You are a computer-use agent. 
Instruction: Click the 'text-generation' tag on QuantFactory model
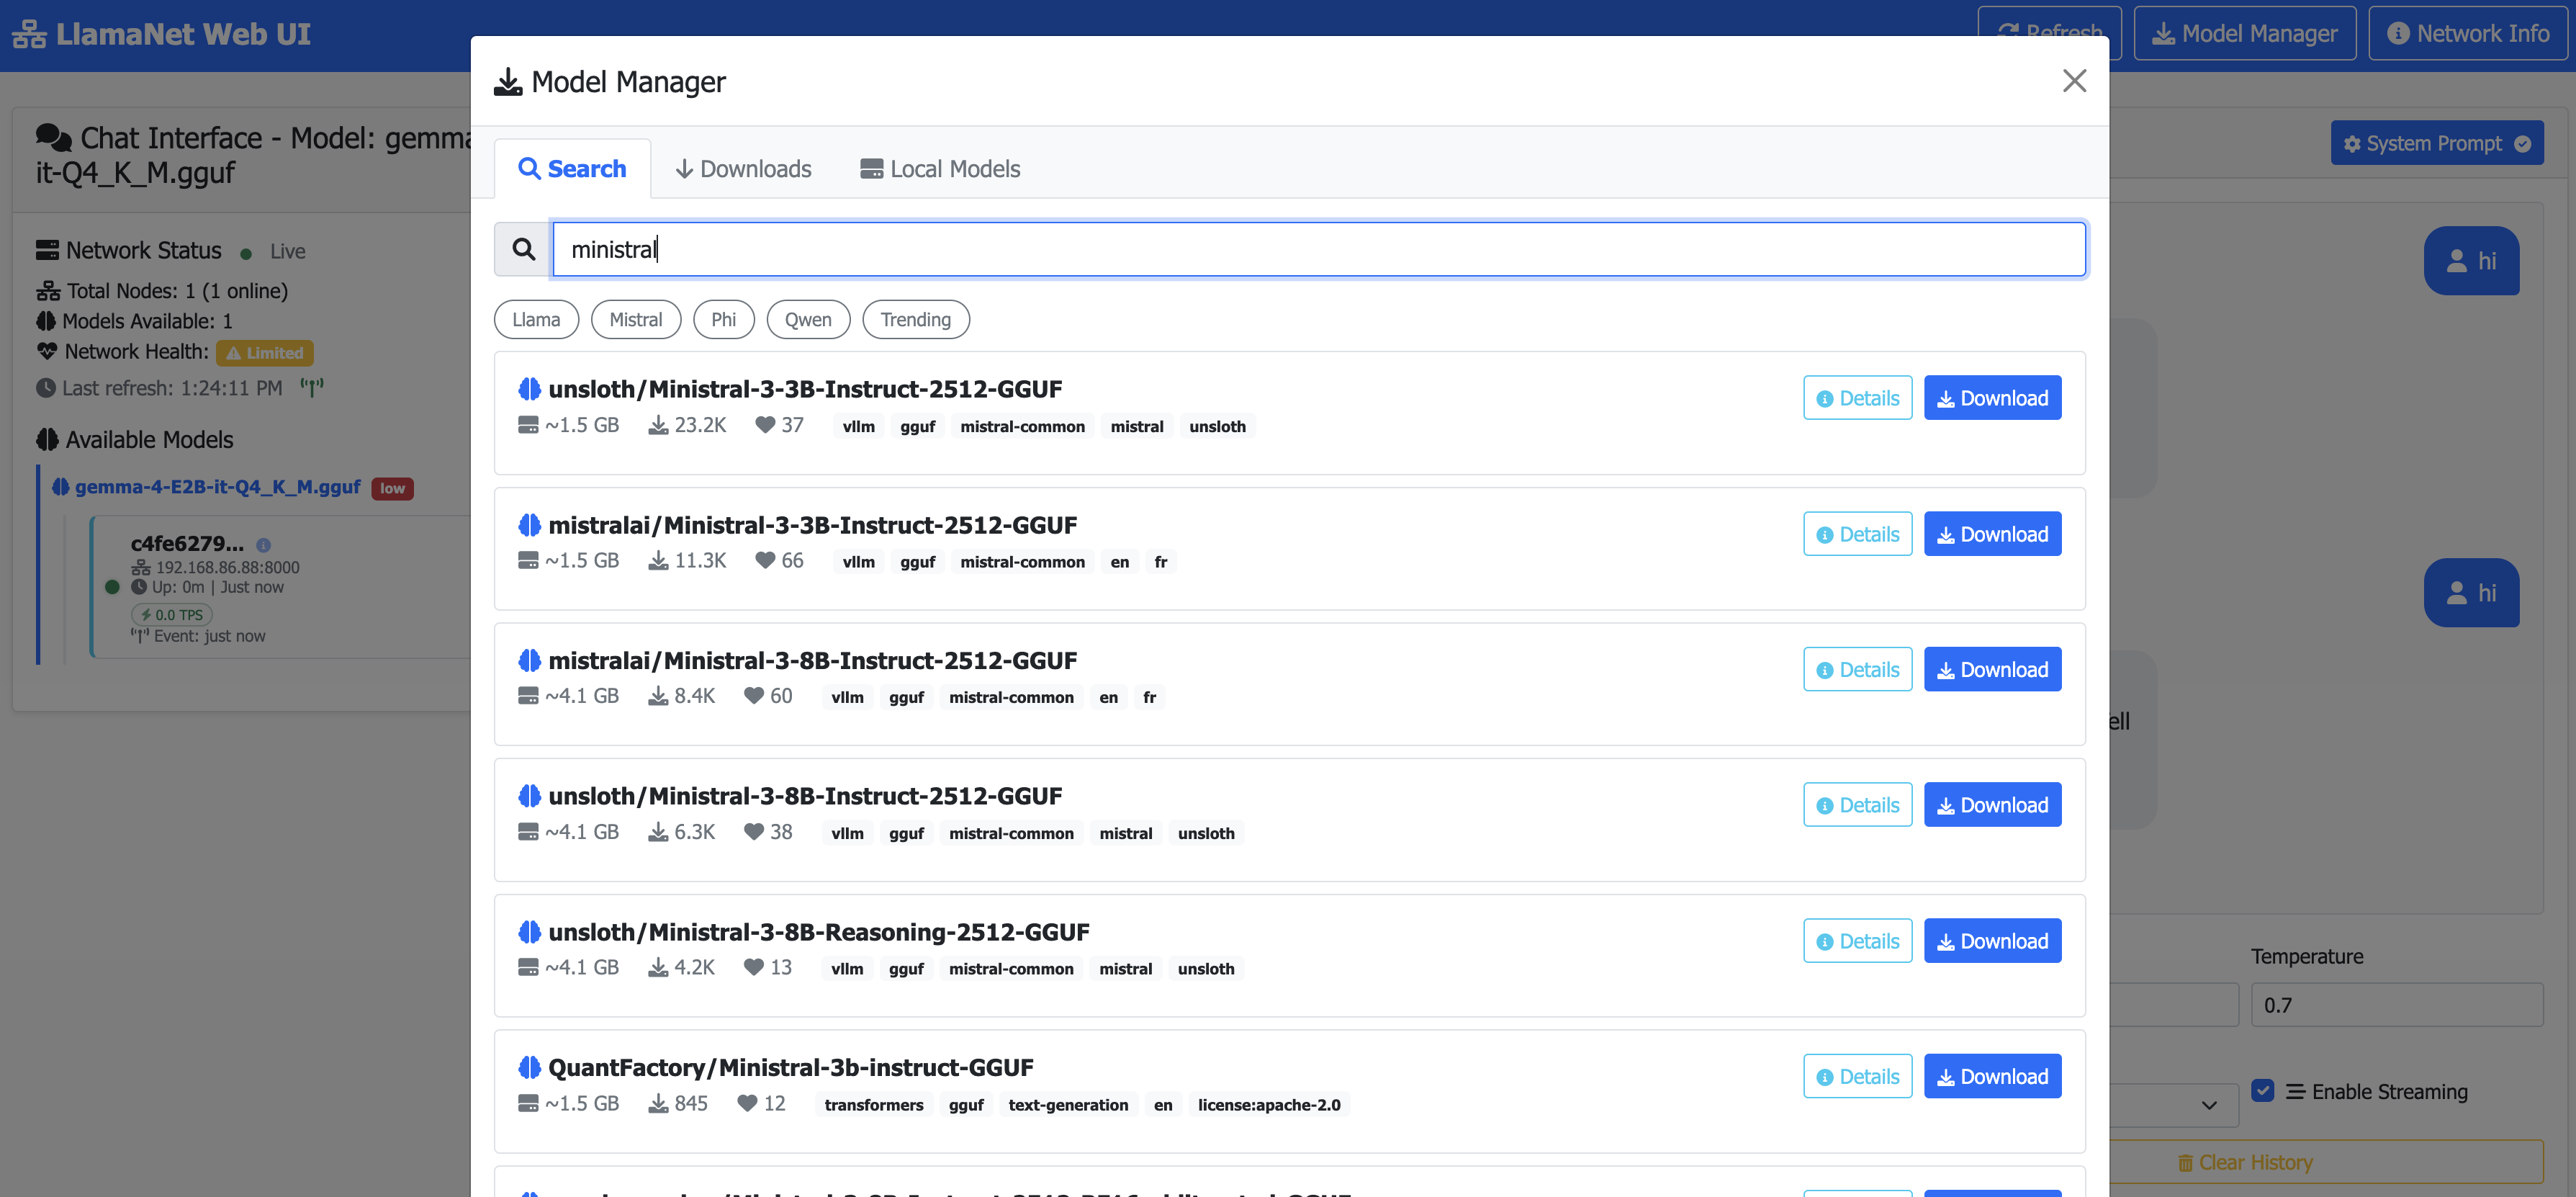[x=1068, y=1104]
